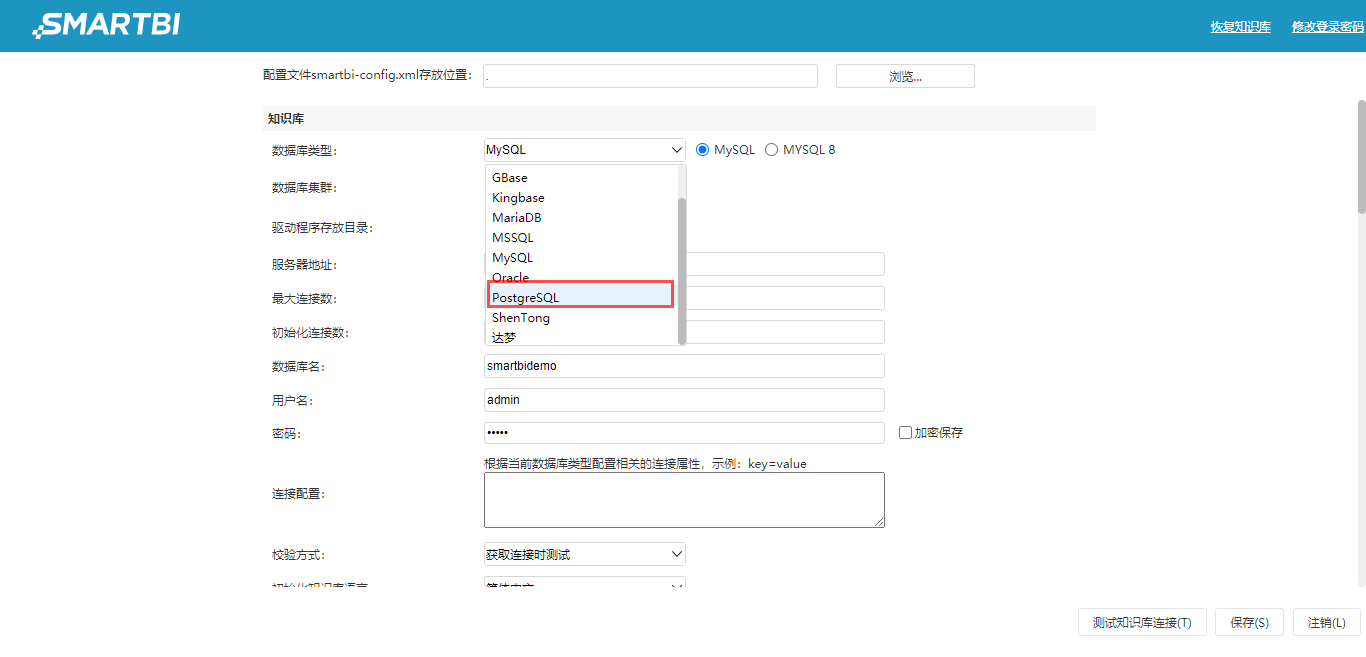Focus the 服务器地址 field
Viewport: 1366px width, 657px height.
[785, 264]
